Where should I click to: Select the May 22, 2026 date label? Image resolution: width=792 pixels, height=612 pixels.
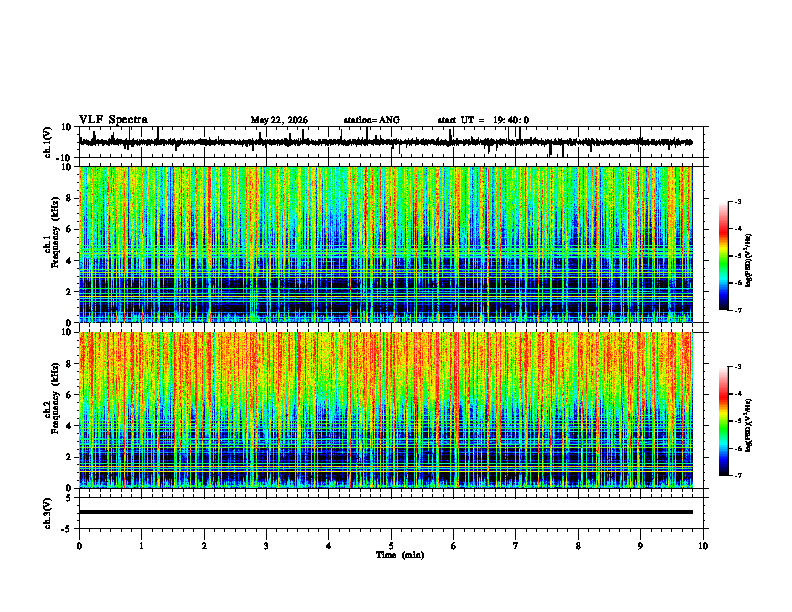pos(279,120)
